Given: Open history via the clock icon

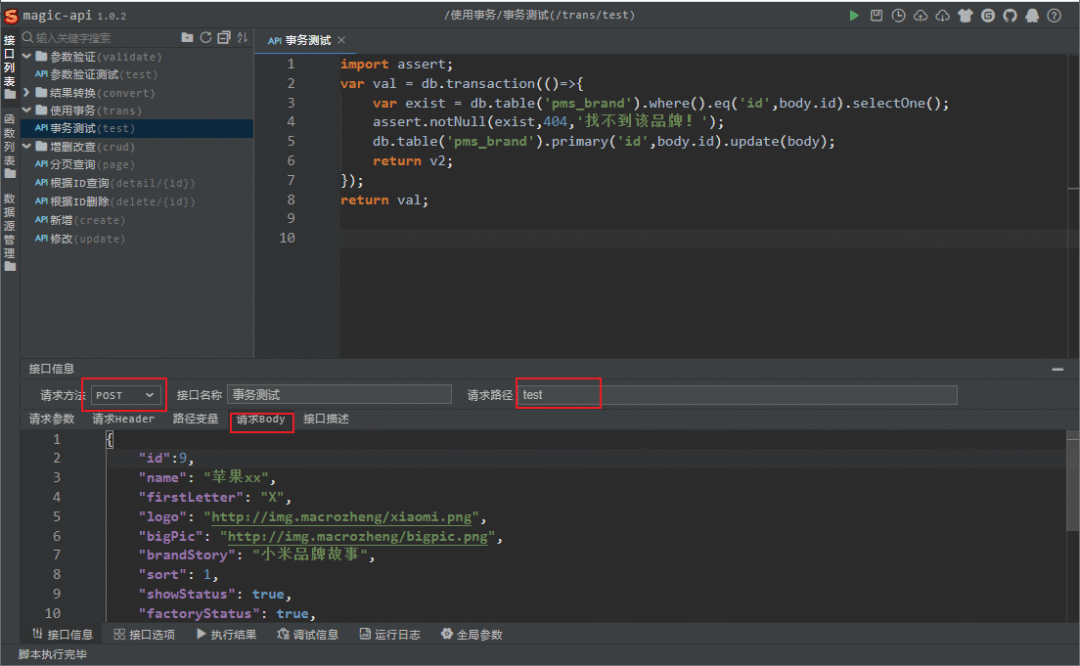Looking at the screenshot, I should click(x=898, y=15).
